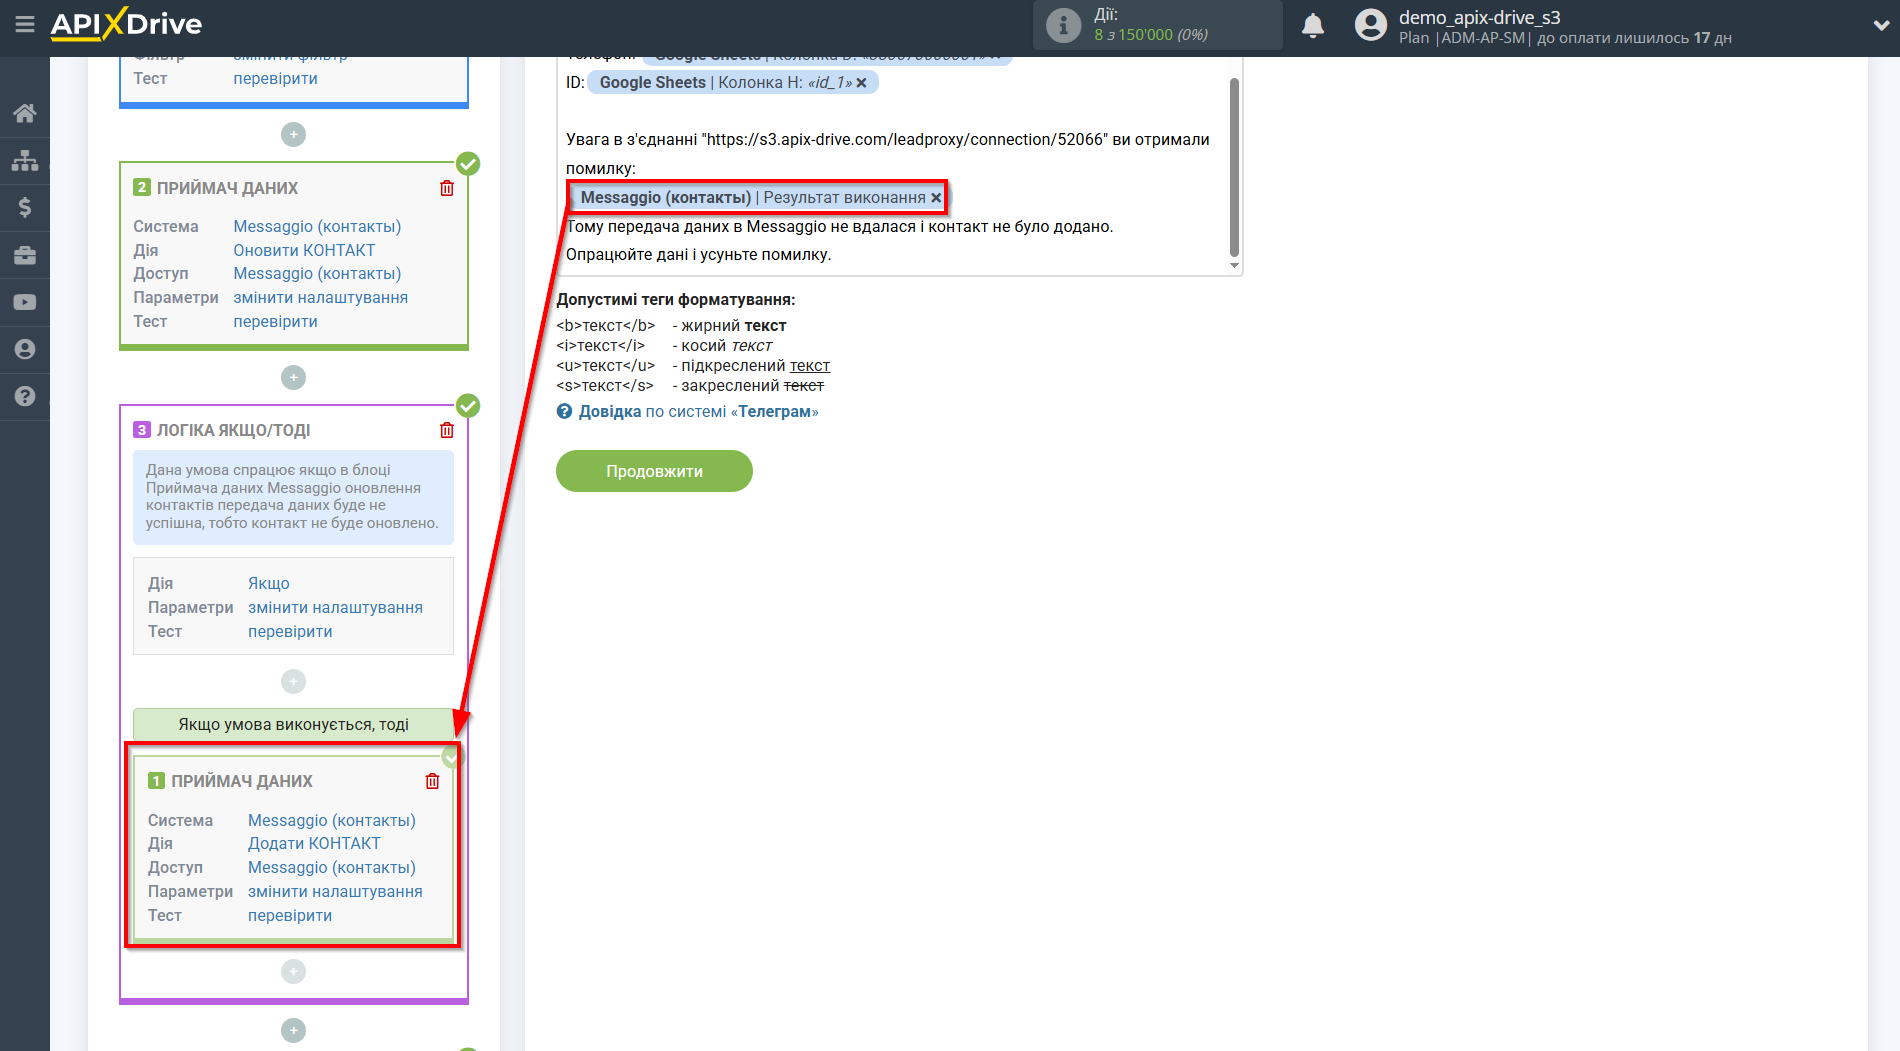This screenshot has height=1051, width=1900.
Task: Delete the Логіка Якщо/Тоді block
Action: point(447,430)
